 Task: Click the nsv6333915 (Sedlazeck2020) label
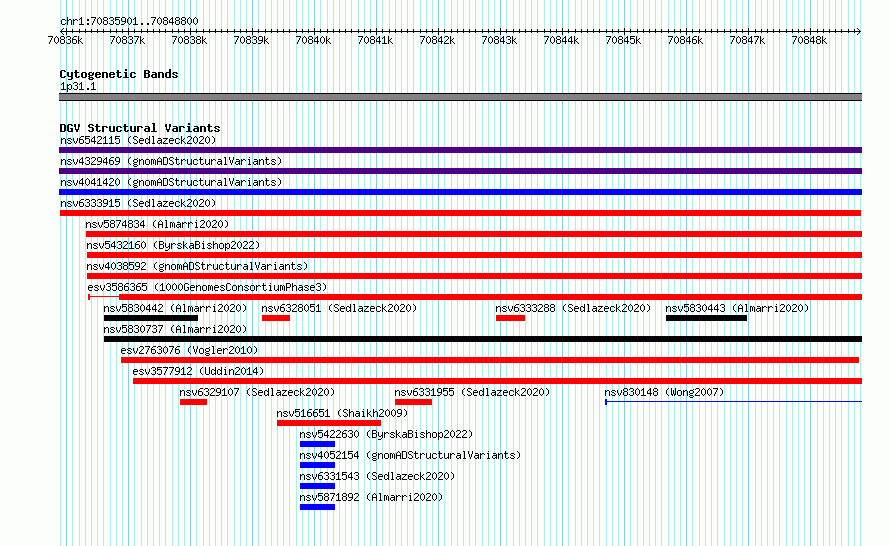[138, 203]
